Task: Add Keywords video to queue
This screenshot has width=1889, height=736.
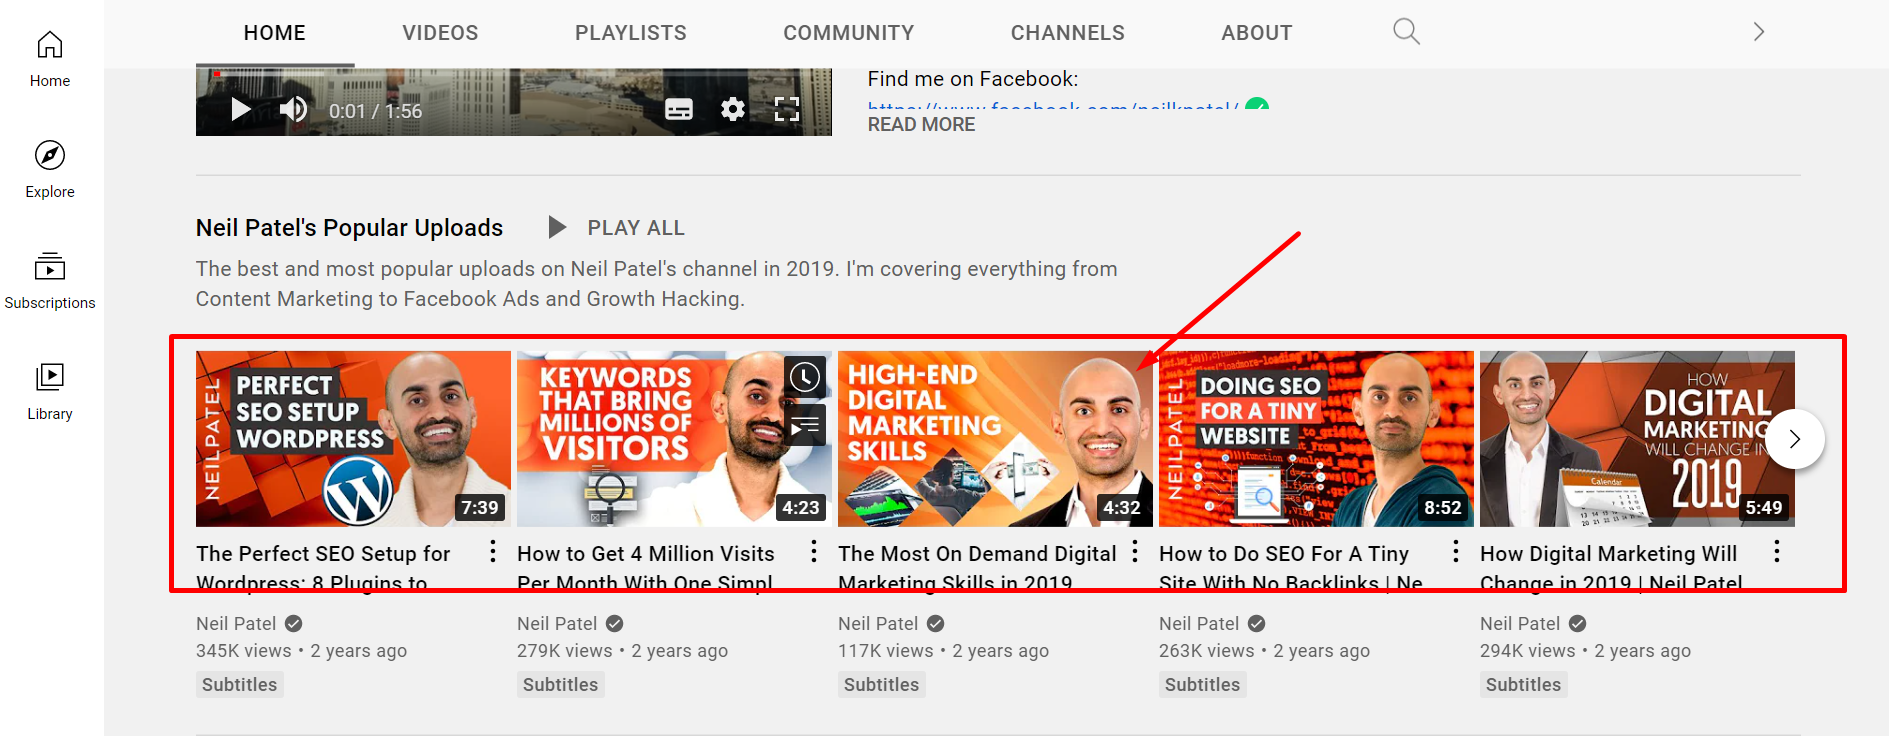Action: tap(805, 426)
